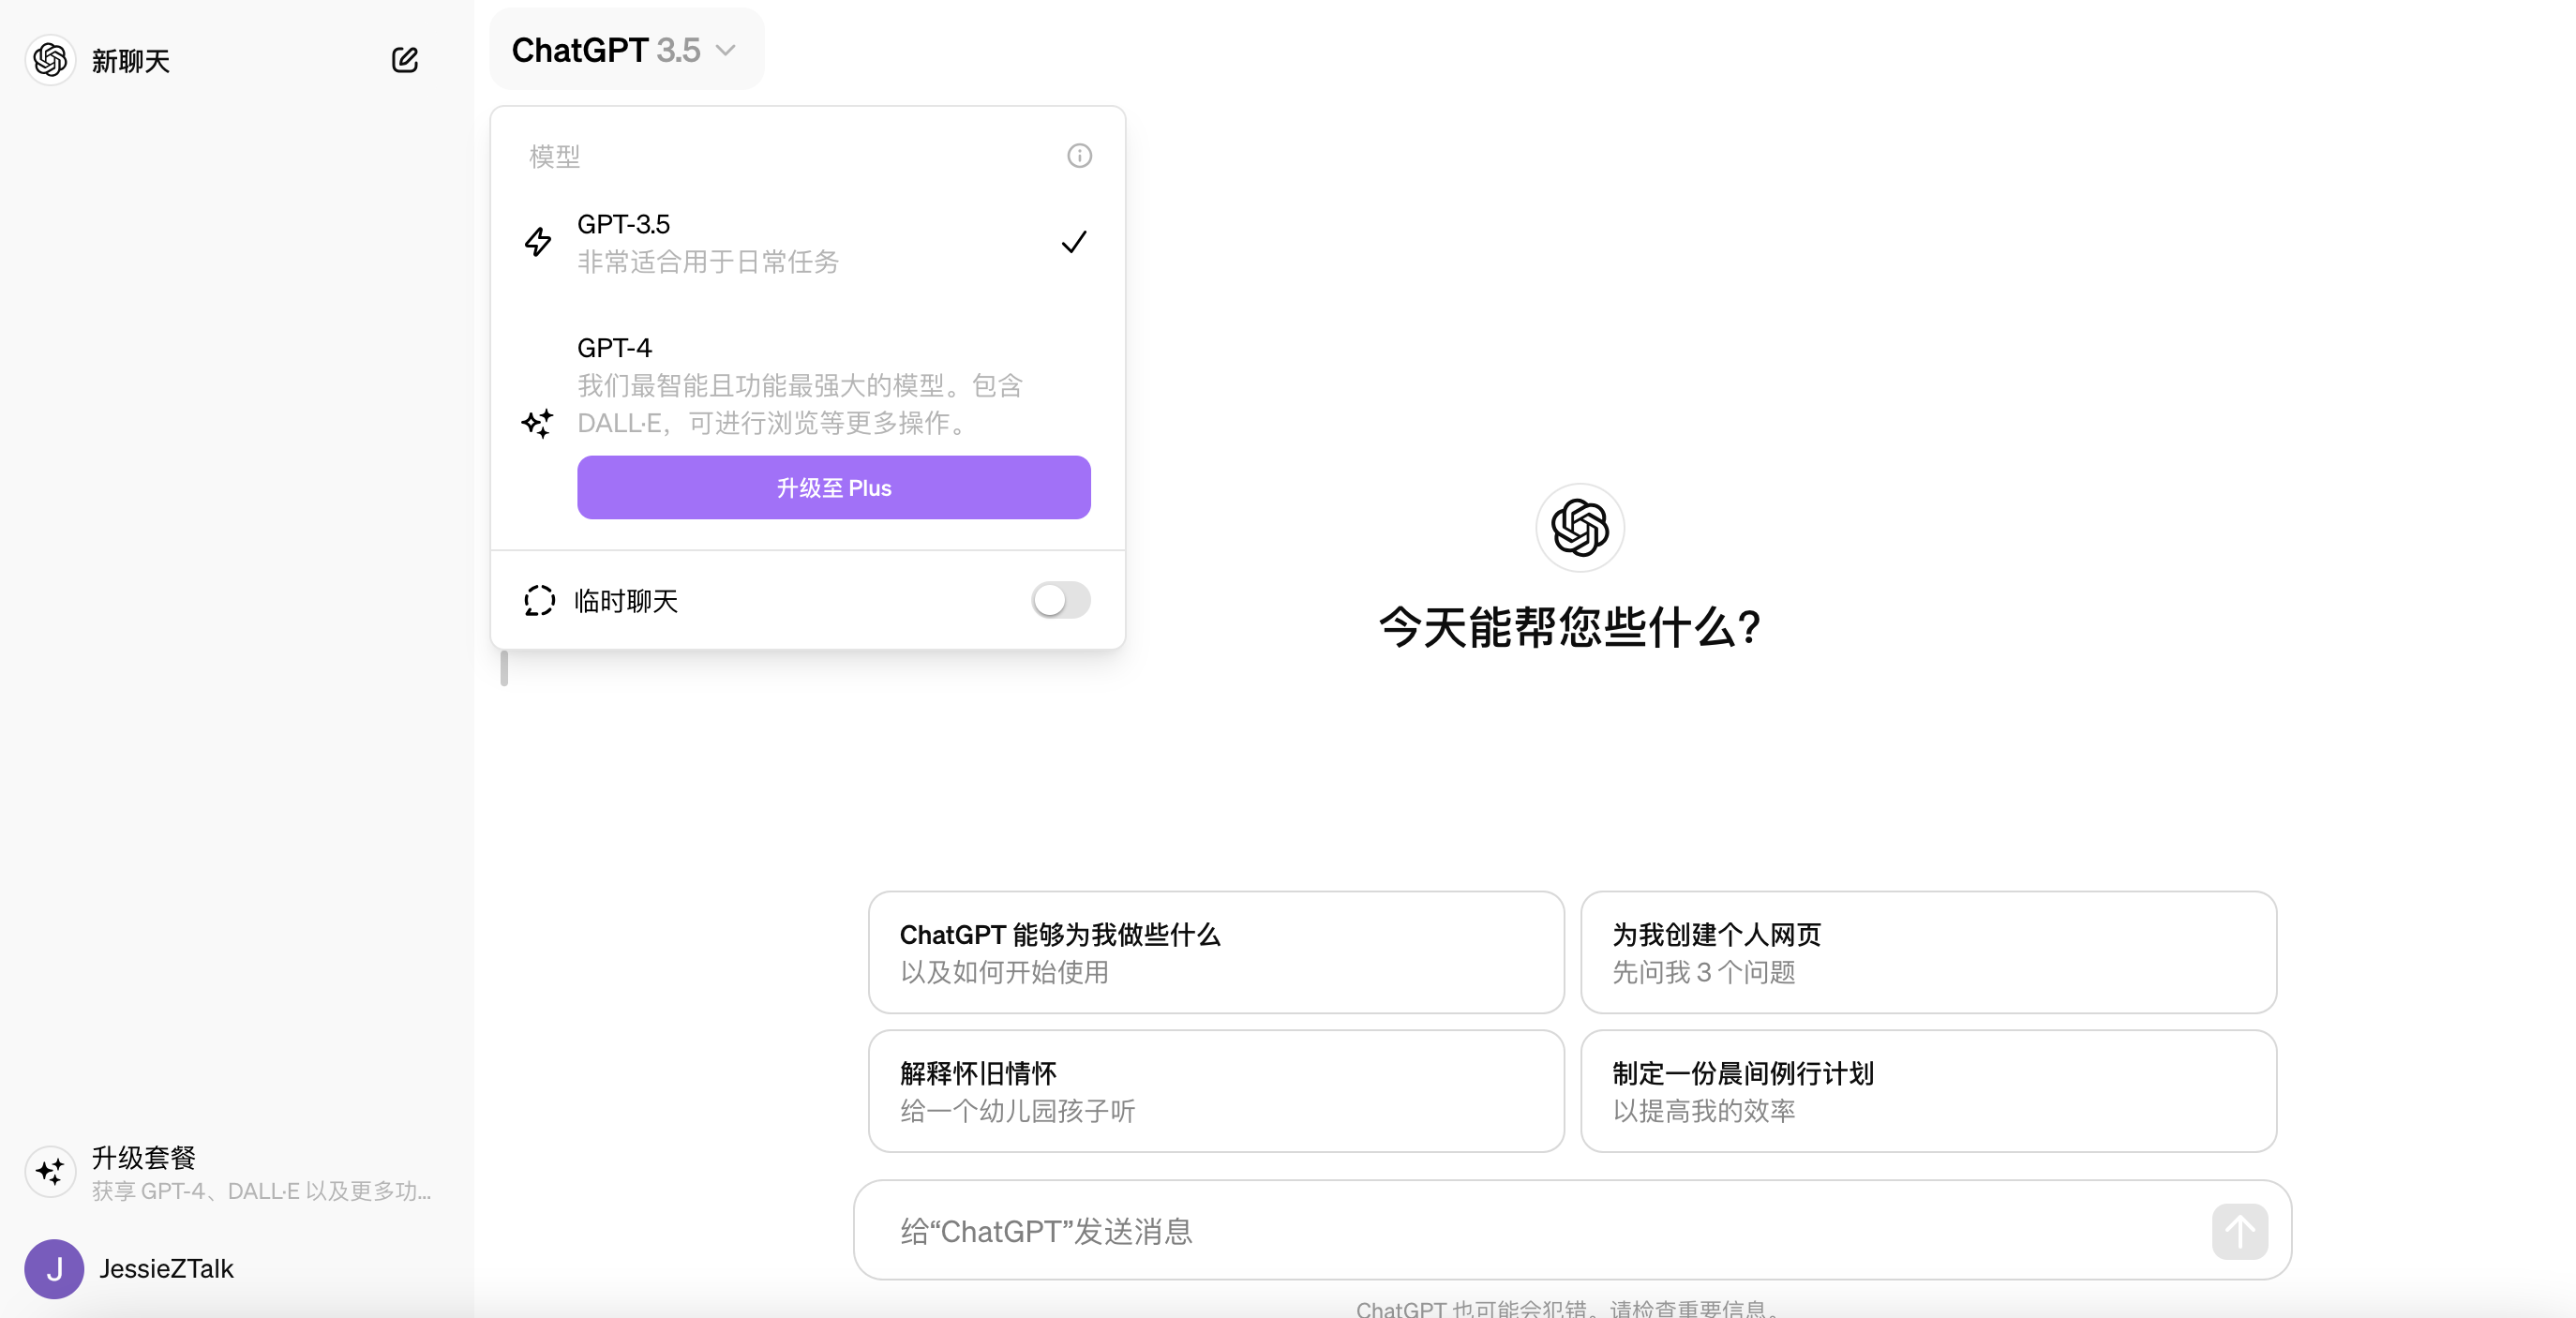Open the JessieZTalk account menu
The height and width of the screenshot is (1318, 2576).
click(x=237, y=1269)
